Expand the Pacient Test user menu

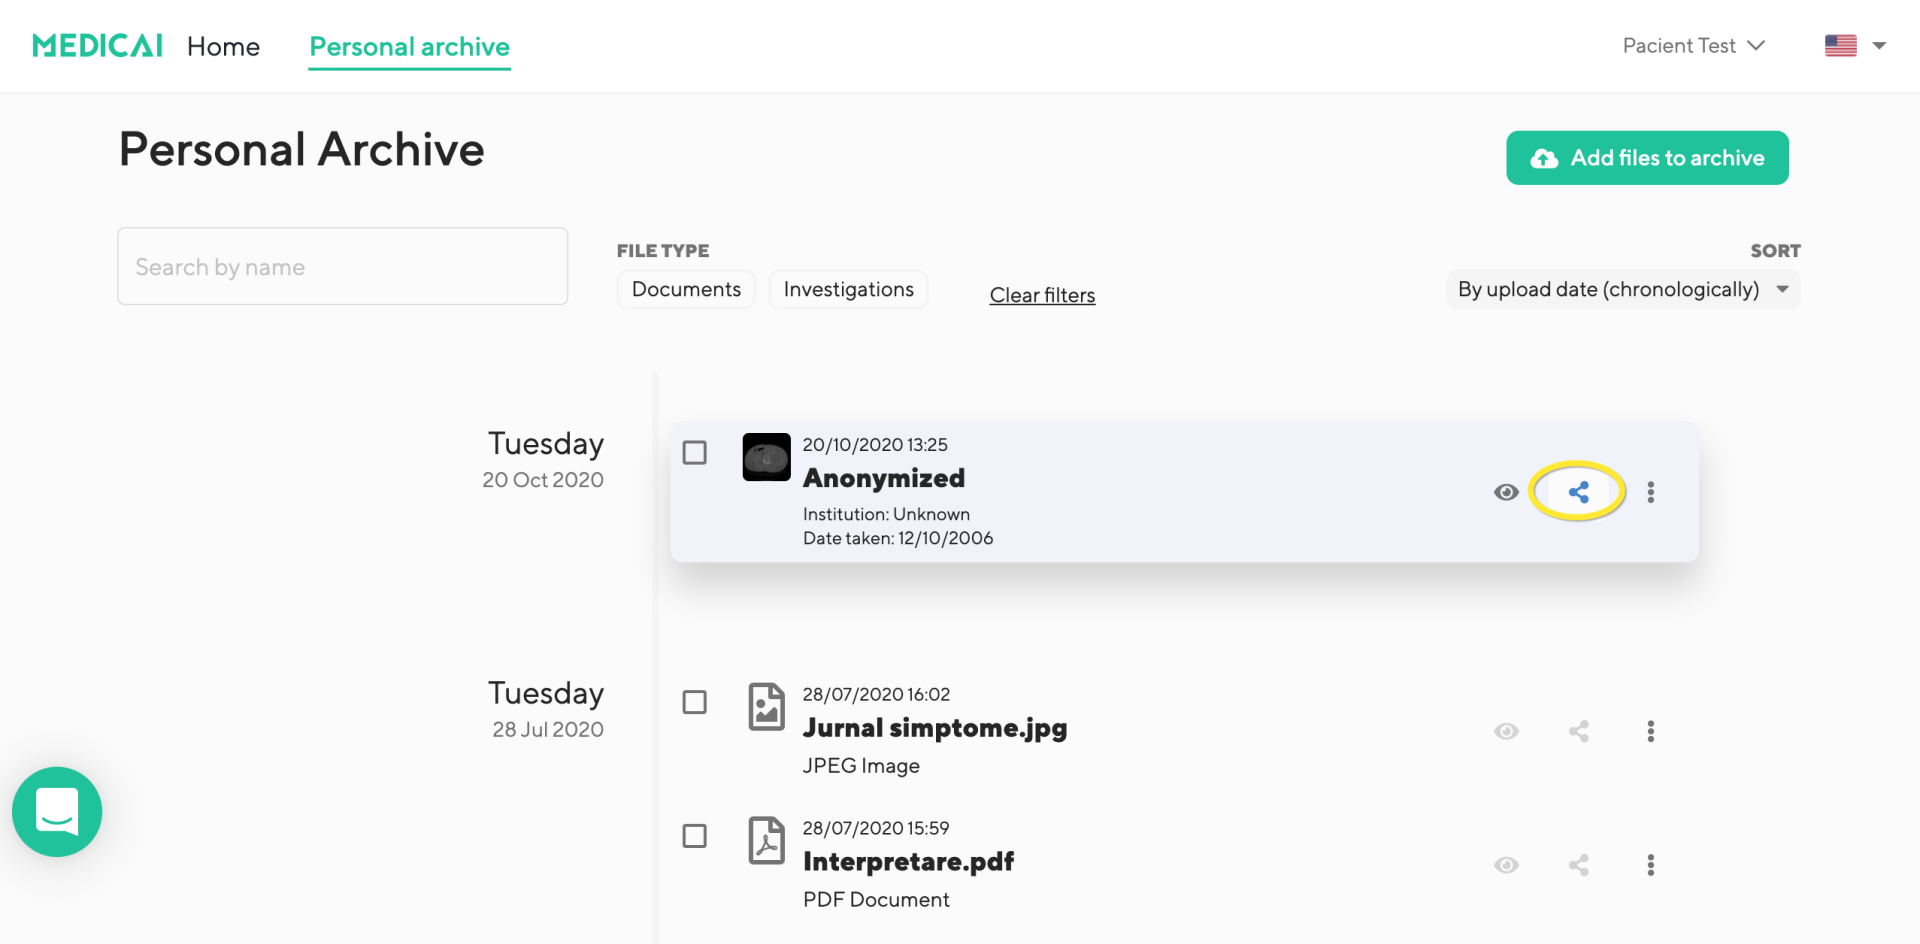[x=1693, y=46]
